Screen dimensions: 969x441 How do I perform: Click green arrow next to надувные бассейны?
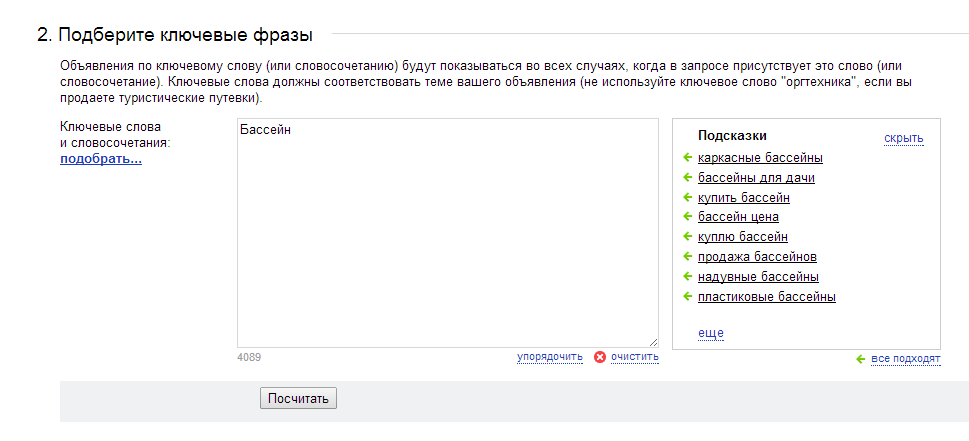click(x=687, y=276)
